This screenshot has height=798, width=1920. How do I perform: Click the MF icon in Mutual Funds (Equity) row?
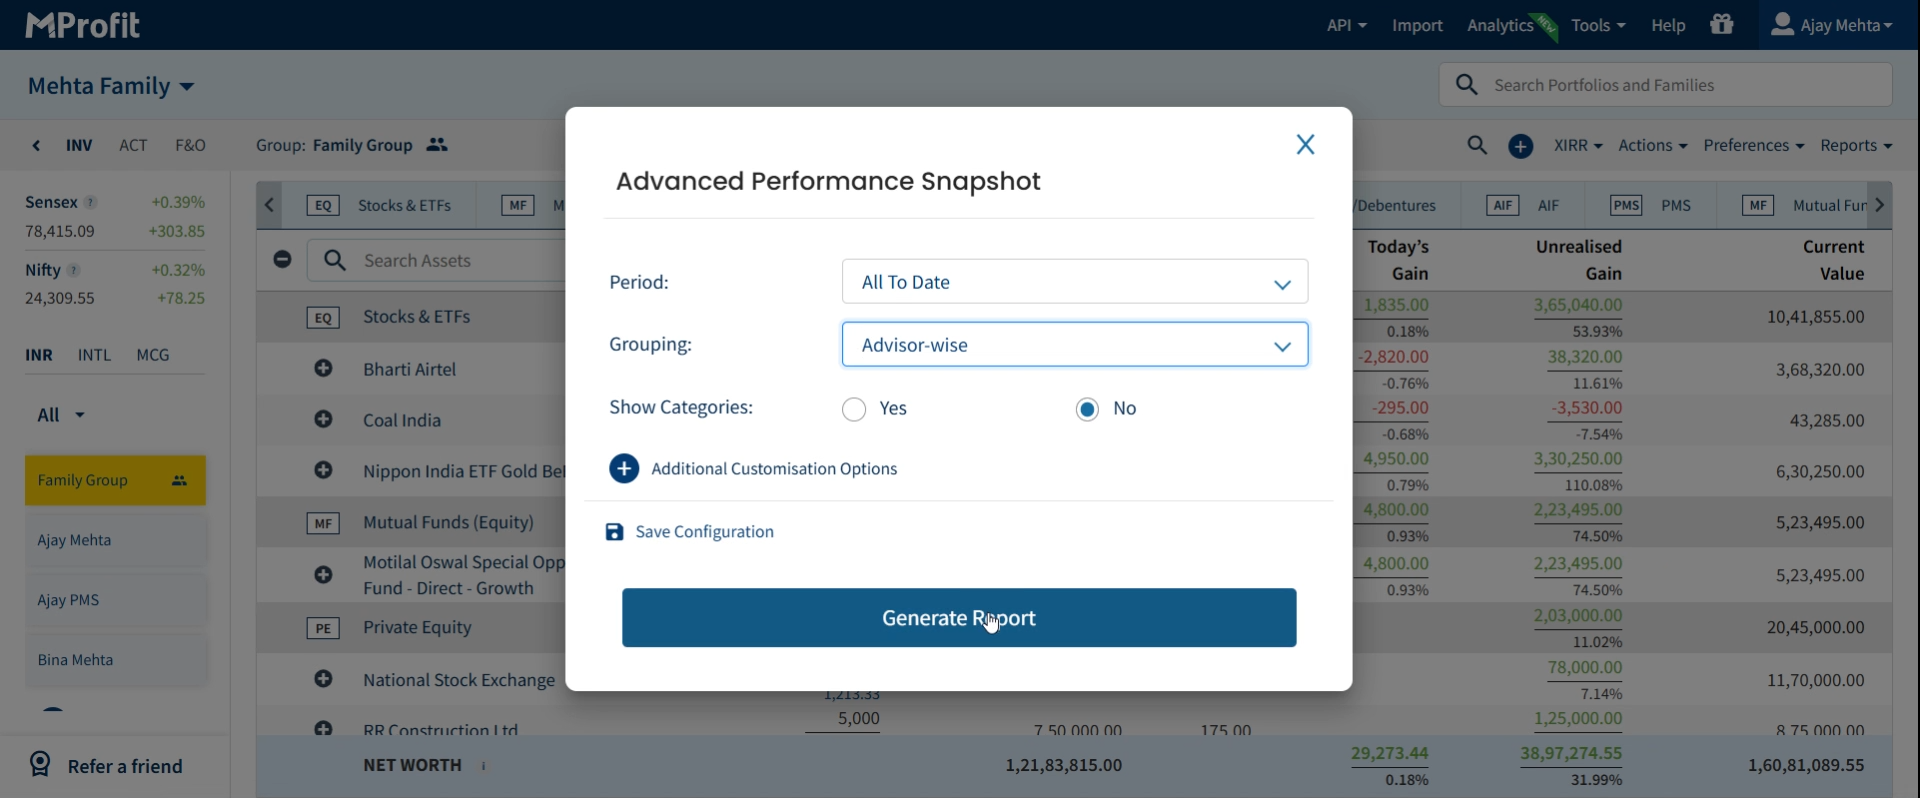coord(323,523)
